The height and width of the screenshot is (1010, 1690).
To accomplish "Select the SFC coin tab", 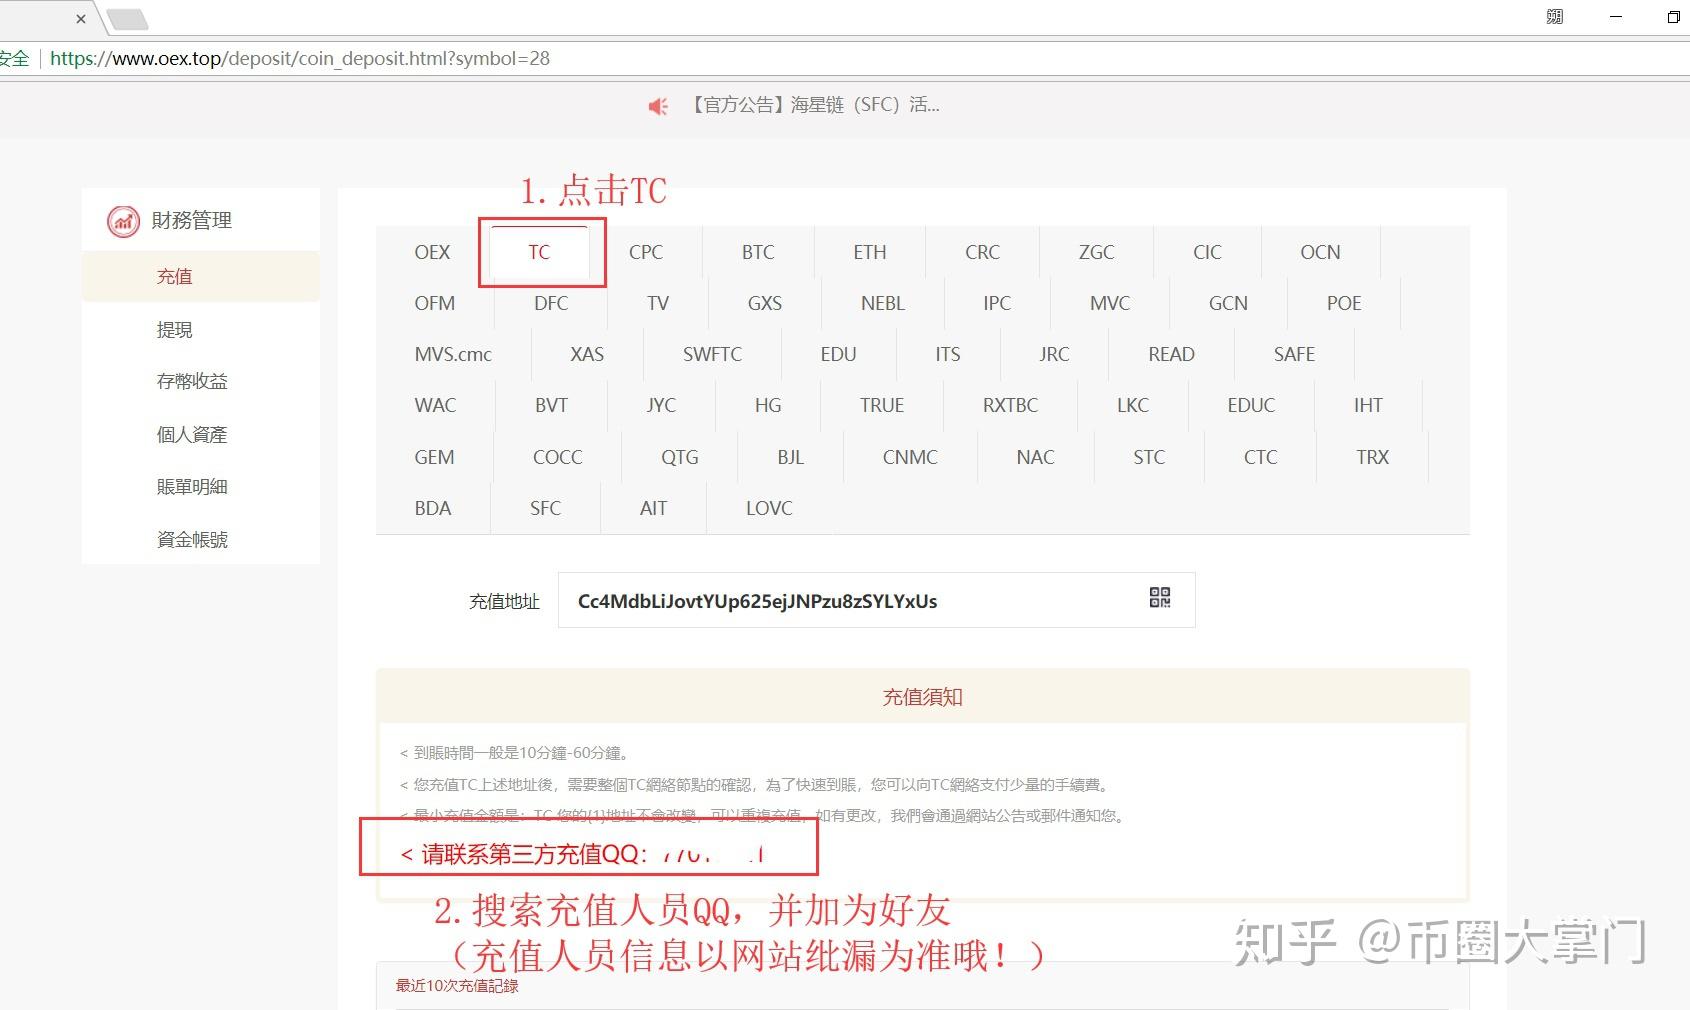I will [544, 507].
